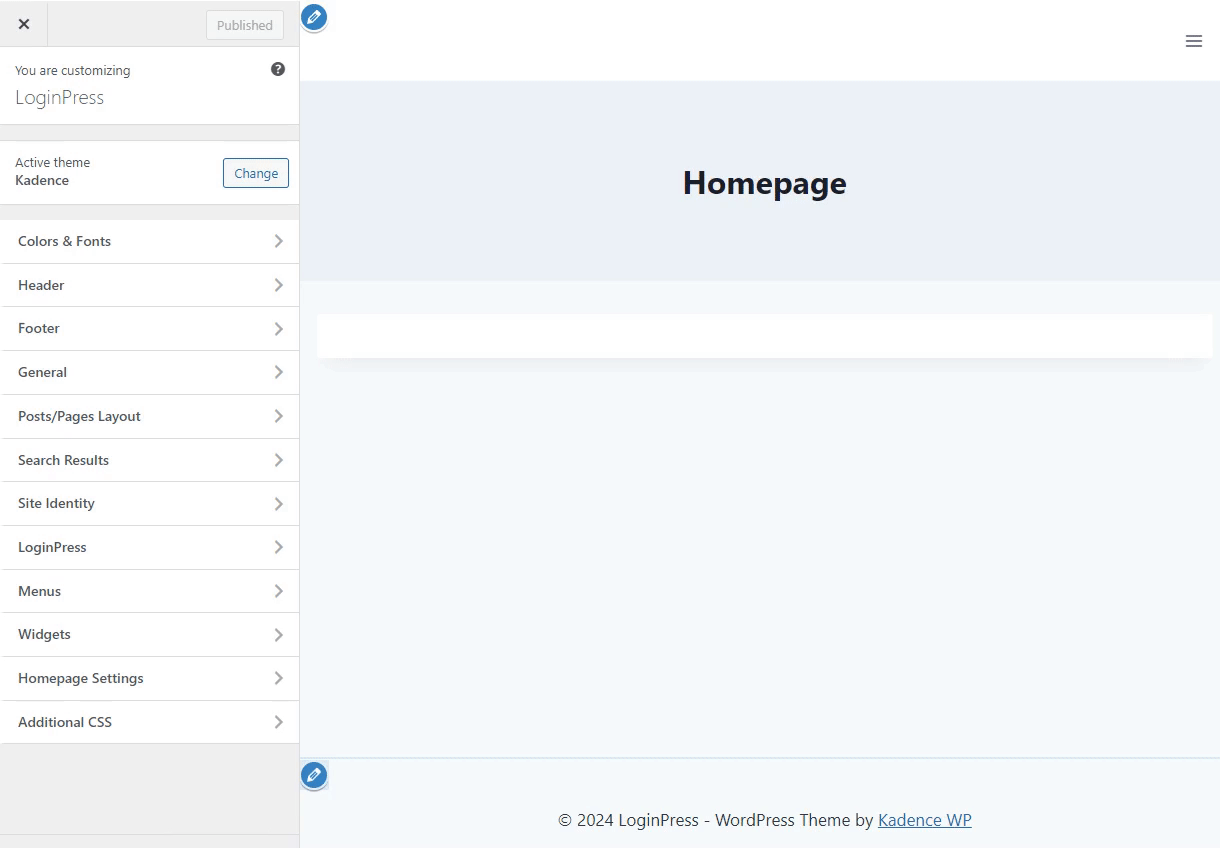Click the Kadence active theme name
This screenshot has height=848, width=1220.
(x=42, y=180)
